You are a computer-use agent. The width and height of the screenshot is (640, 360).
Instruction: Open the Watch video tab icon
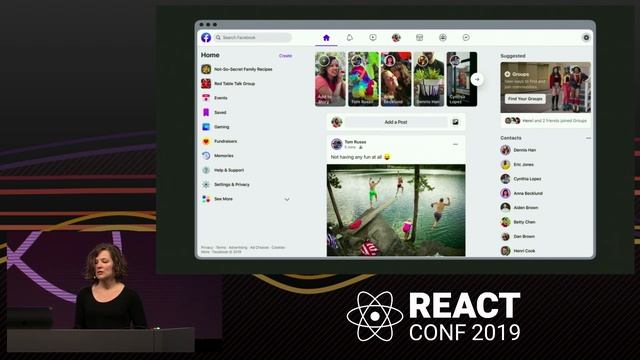click(x=373, y=38)
